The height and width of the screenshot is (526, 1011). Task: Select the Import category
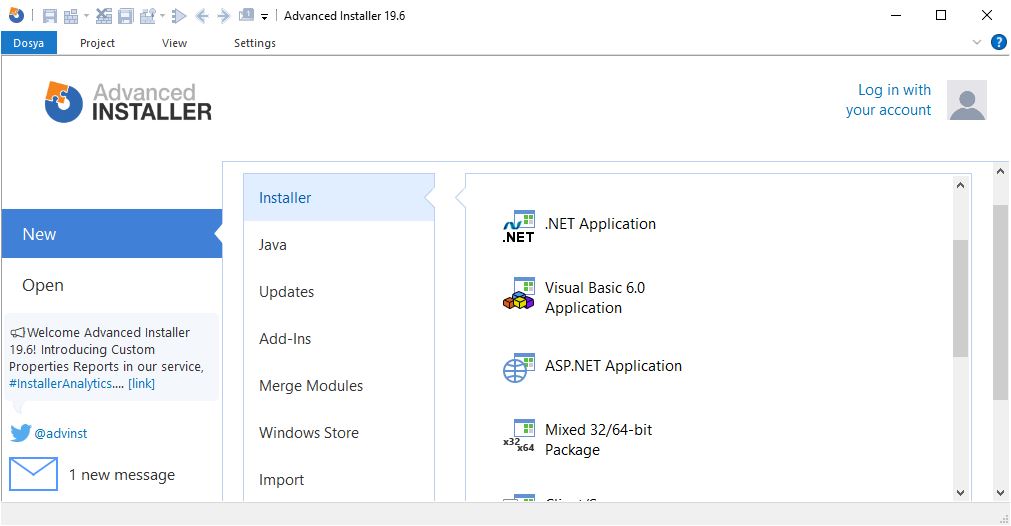339,480
